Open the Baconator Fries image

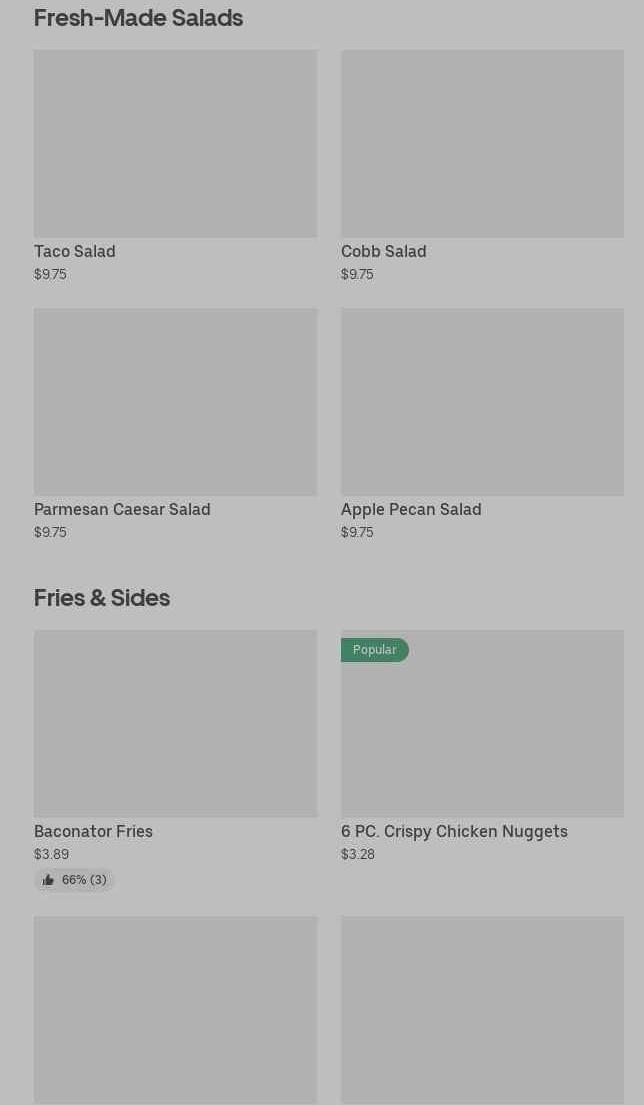click(x=175, y=724)
